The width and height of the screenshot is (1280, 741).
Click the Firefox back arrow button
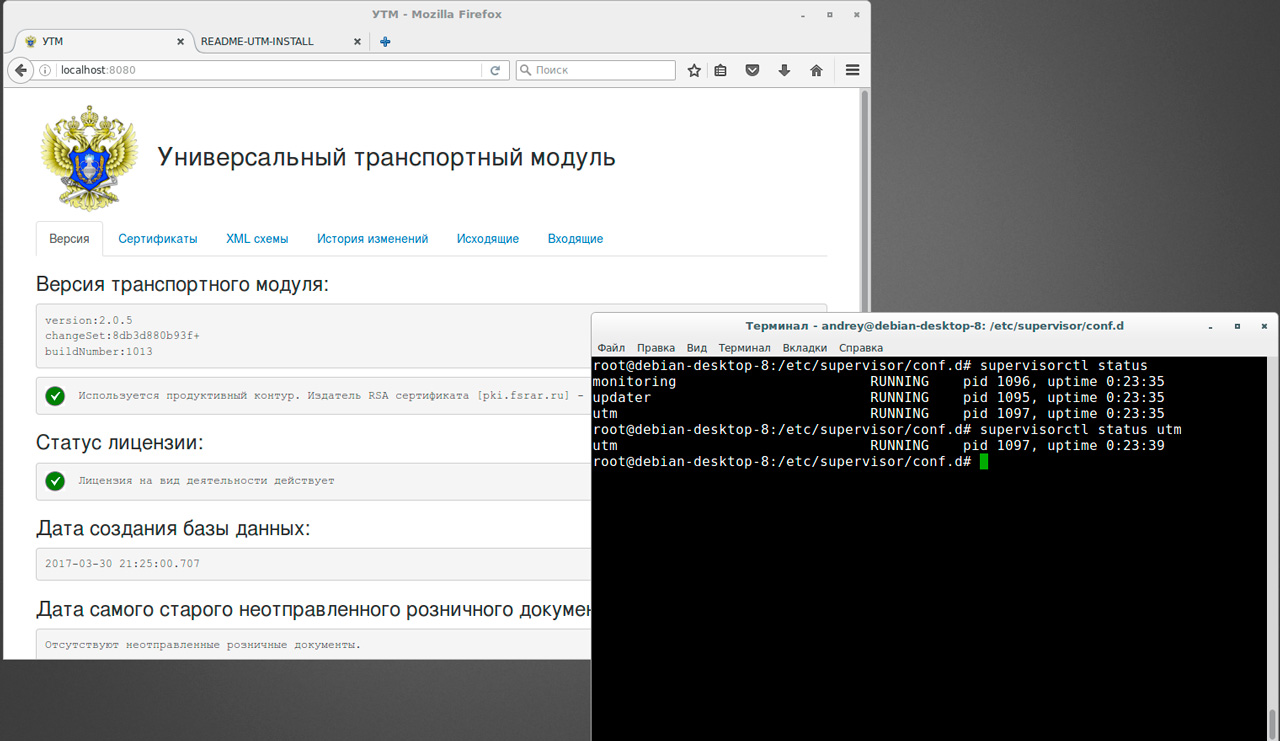pos(21,70)
